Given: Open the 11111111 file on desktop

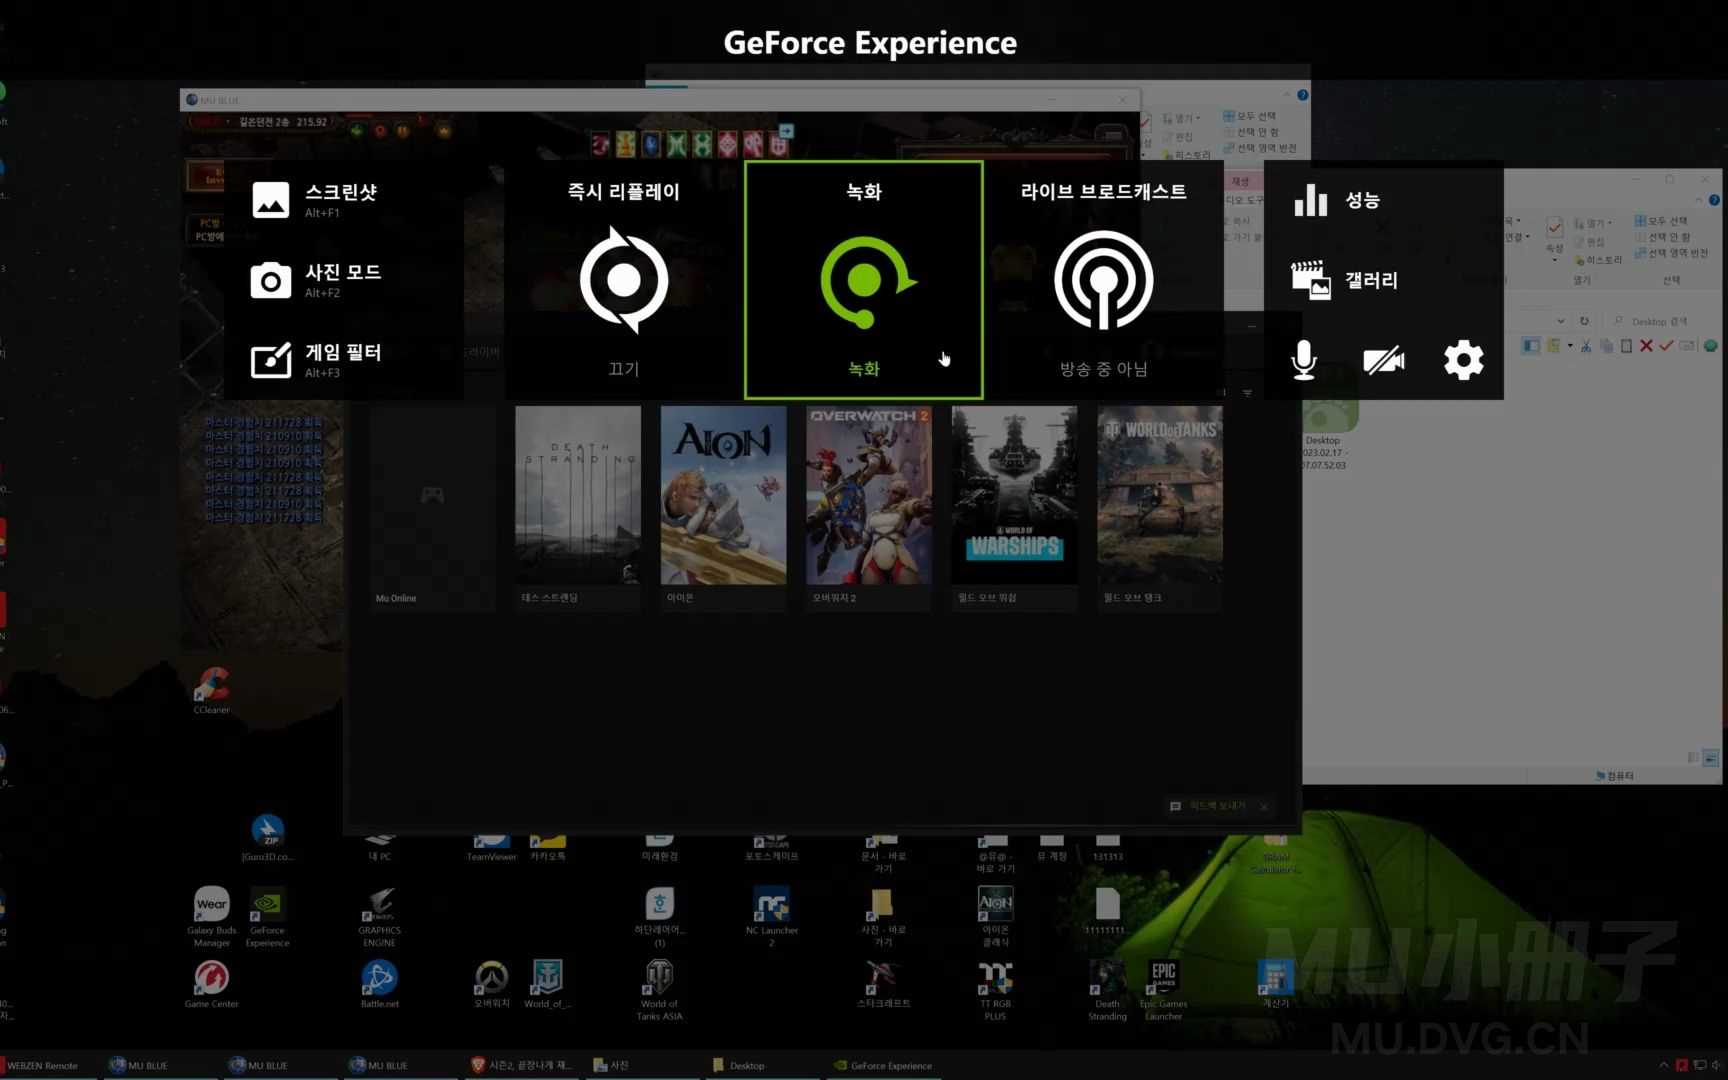Looking at the screenshot, I should 1106,911.
